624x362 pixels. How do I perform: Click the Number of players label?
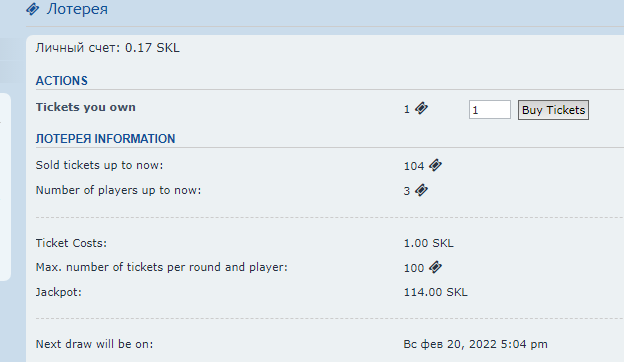(119, 190)
